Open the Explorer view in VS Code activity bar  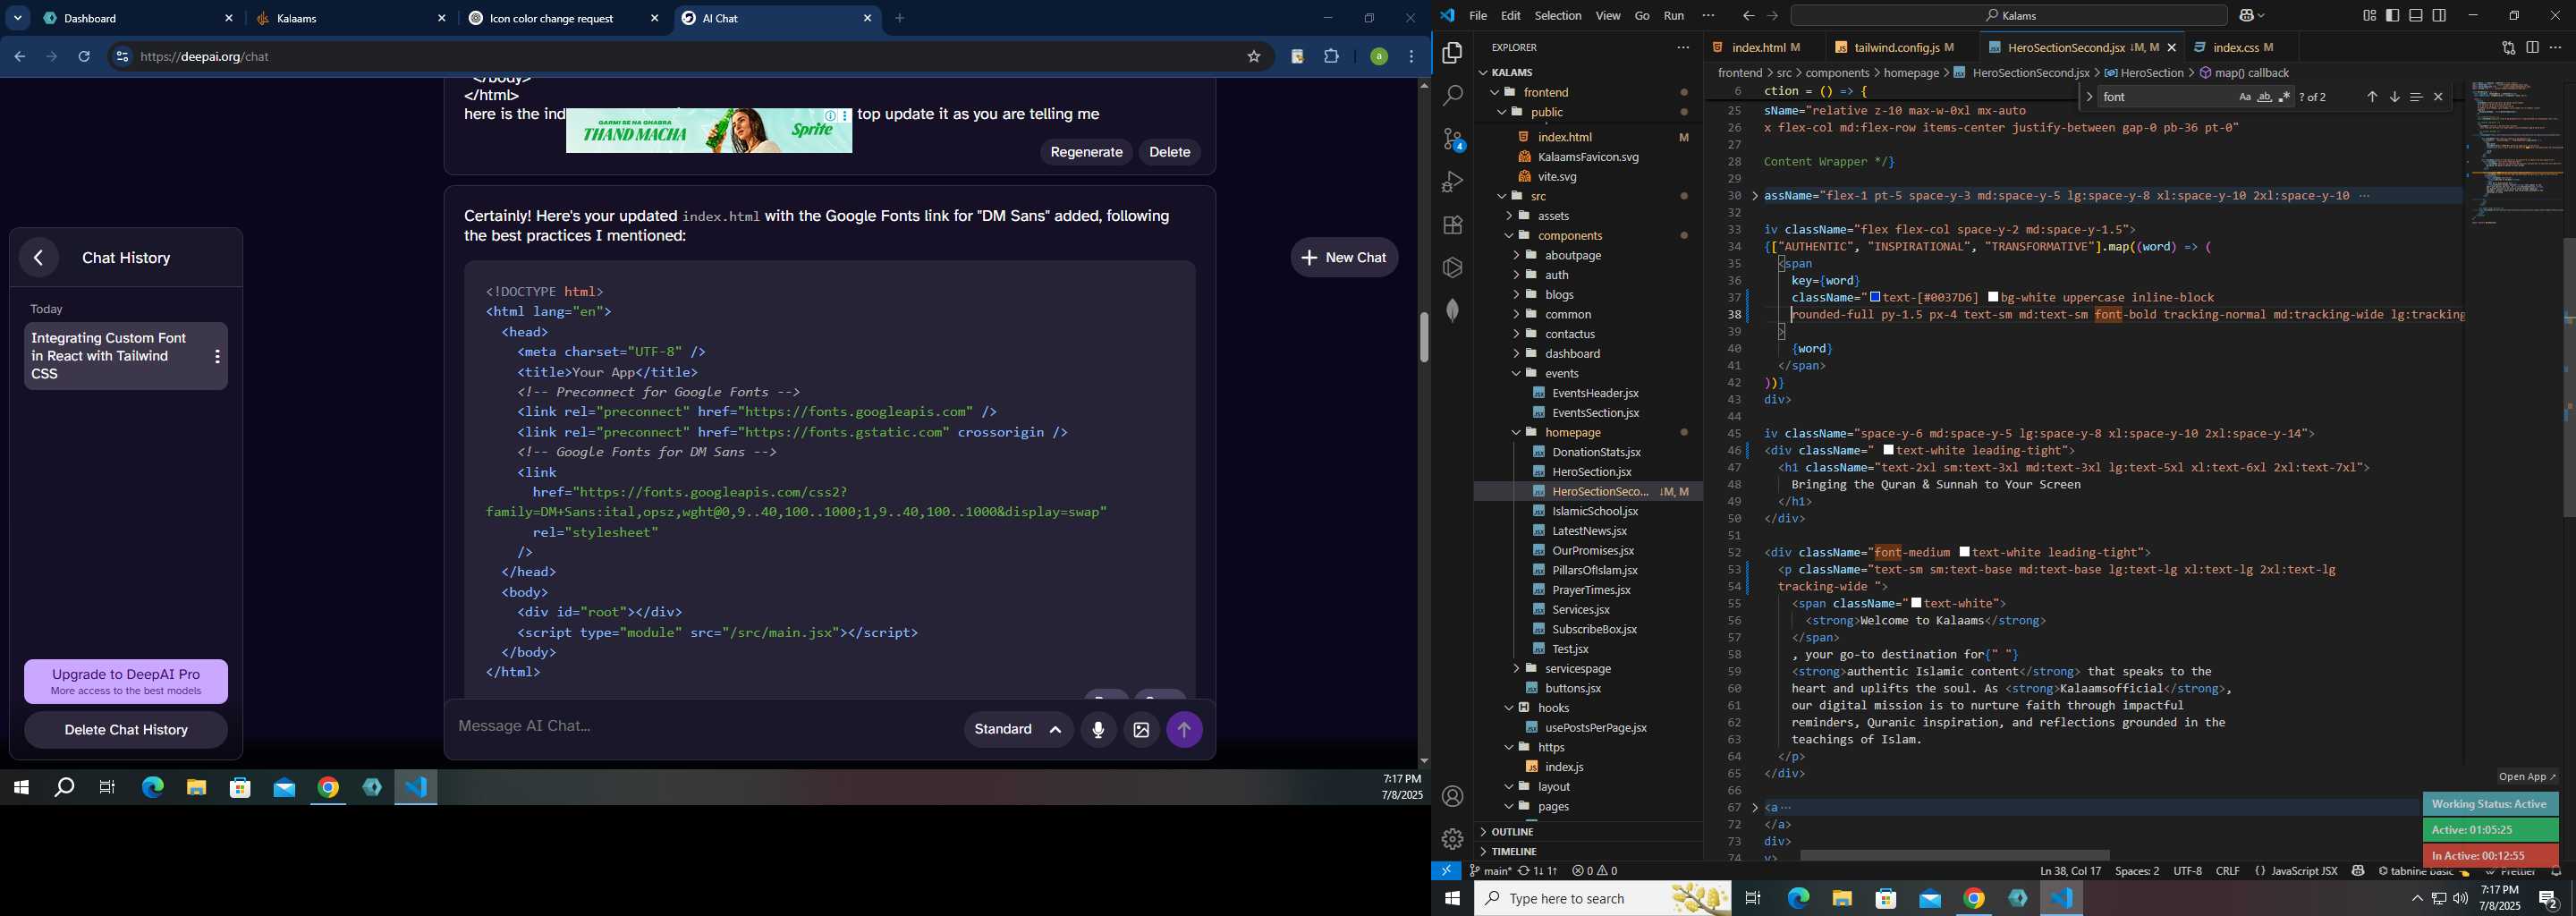(1452, 53)
